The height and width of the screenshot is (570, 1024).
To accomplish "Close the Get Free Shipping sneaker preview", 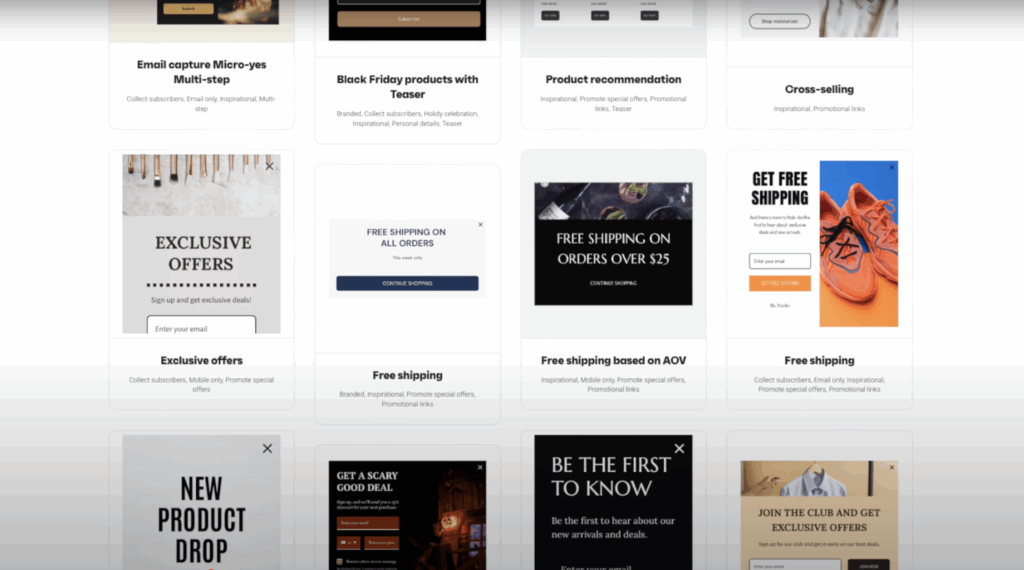I will (x=892, y=168).
